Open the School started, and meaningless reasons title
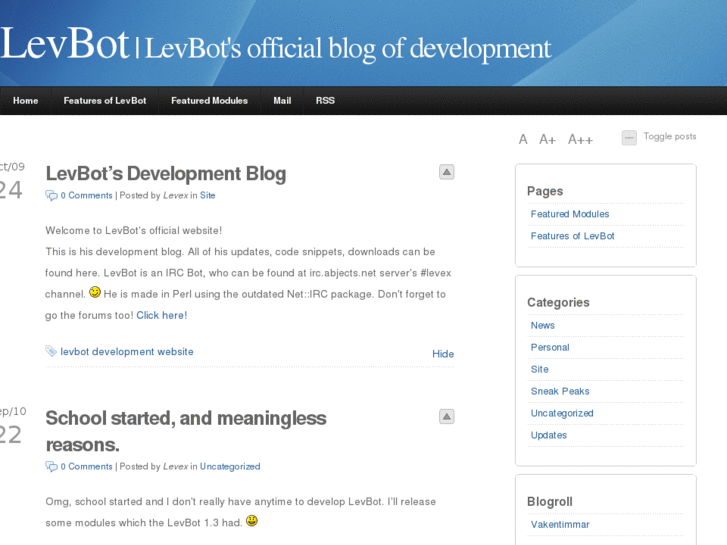Screen dimensions: 727x545 click(x=186, y=431)
